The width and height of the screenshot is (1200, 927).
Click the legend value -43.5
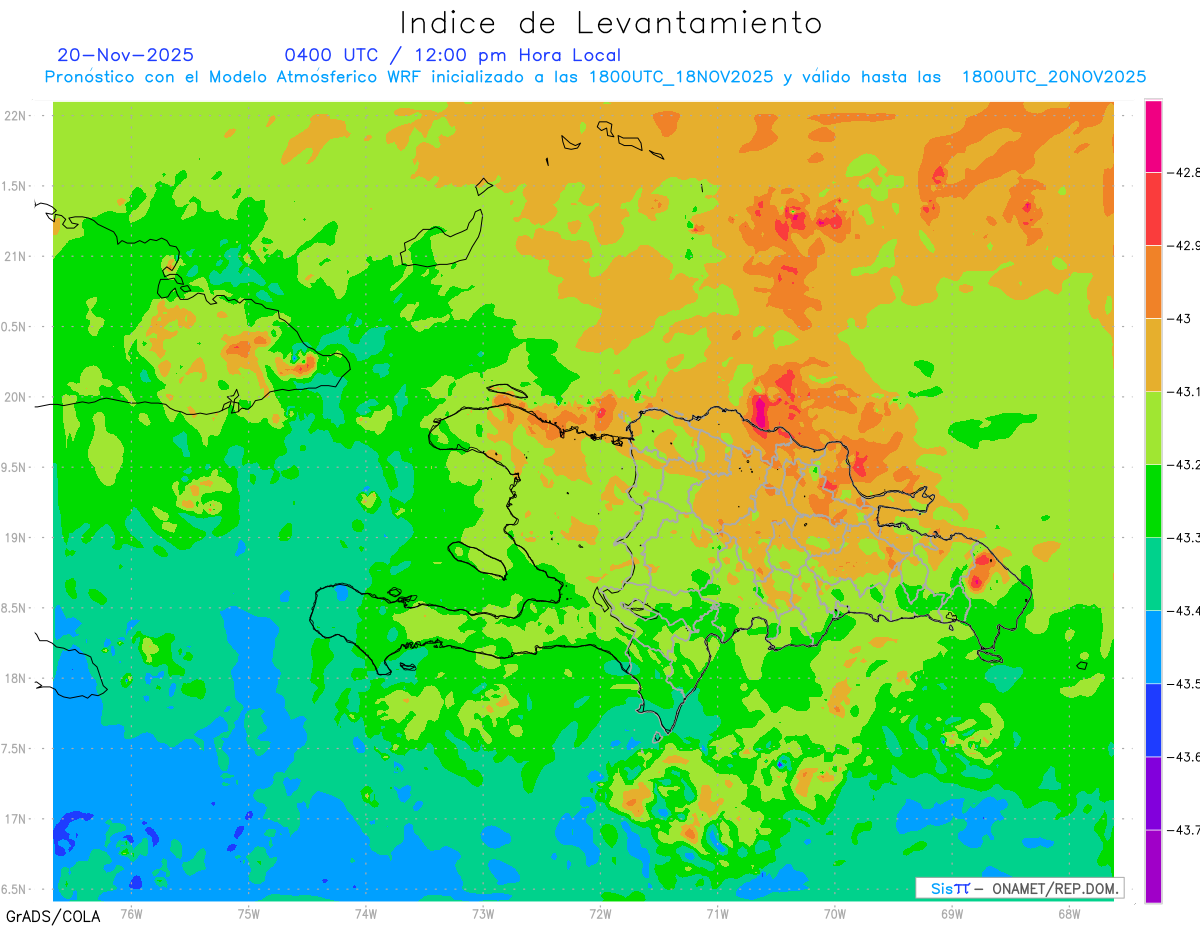[1183, 684]
